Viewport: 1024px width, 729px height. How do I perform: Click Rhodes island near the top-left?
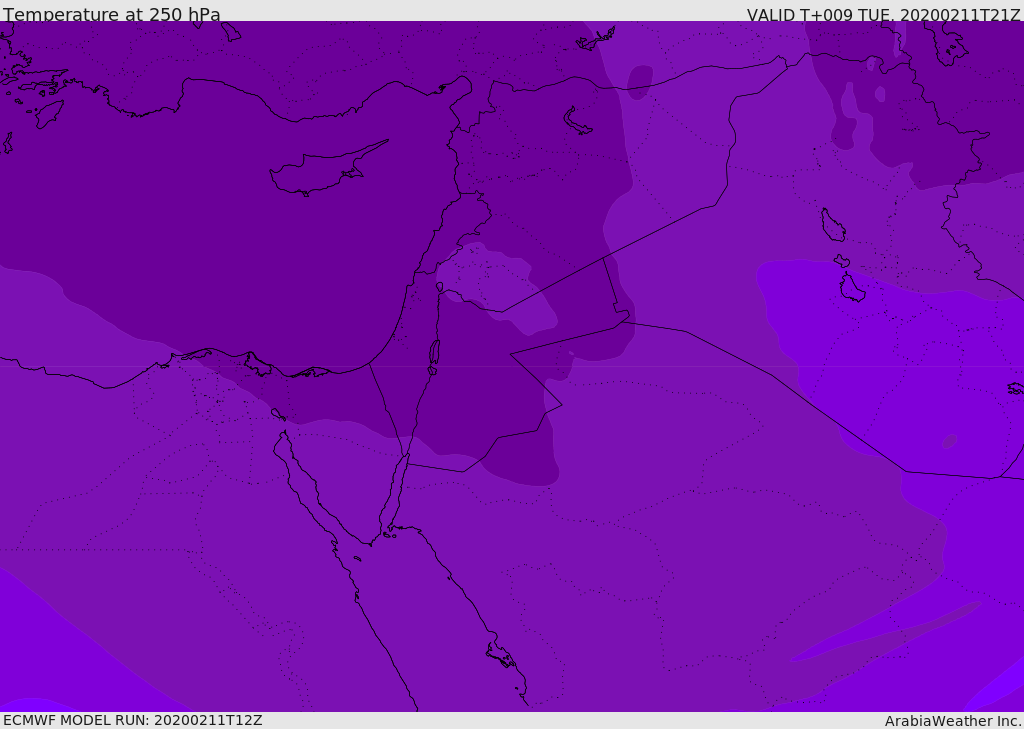(48, 113)
